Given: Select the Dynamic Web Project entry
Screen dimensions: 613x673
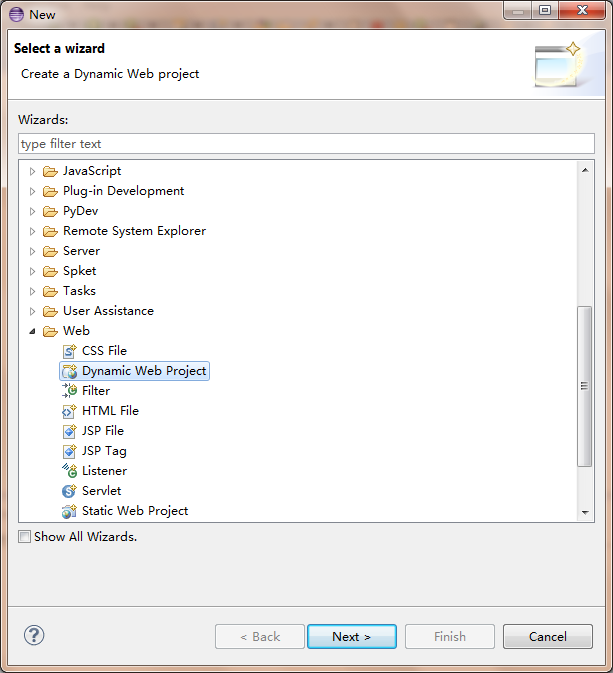Looking at the screenshot, I should tap(134, 371).
